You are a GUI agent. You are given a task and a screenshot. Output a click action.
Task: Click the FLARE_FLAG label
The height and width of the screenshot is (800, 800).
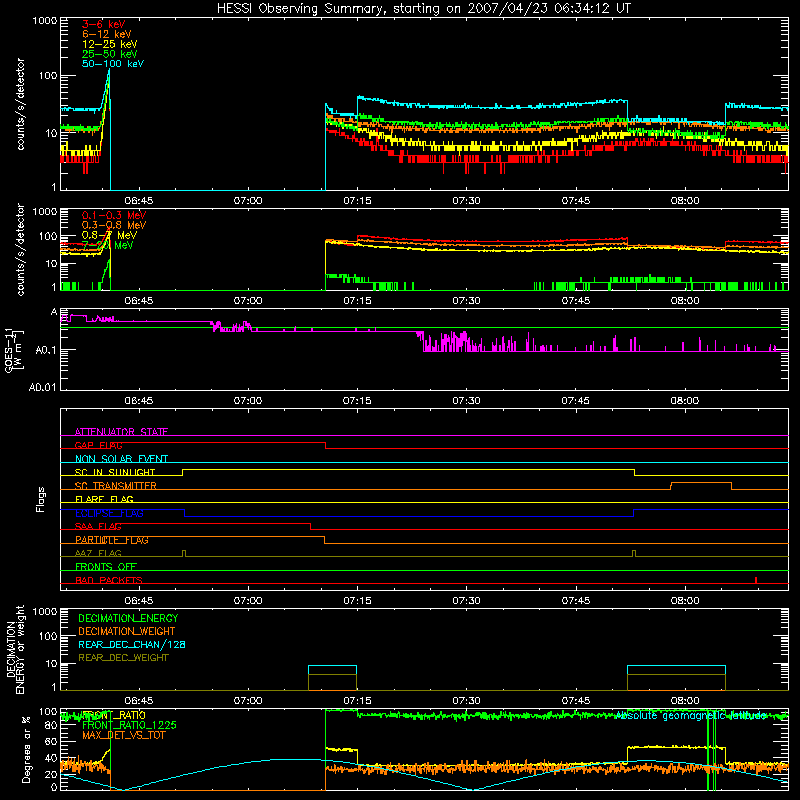click(x=104, y=499)
